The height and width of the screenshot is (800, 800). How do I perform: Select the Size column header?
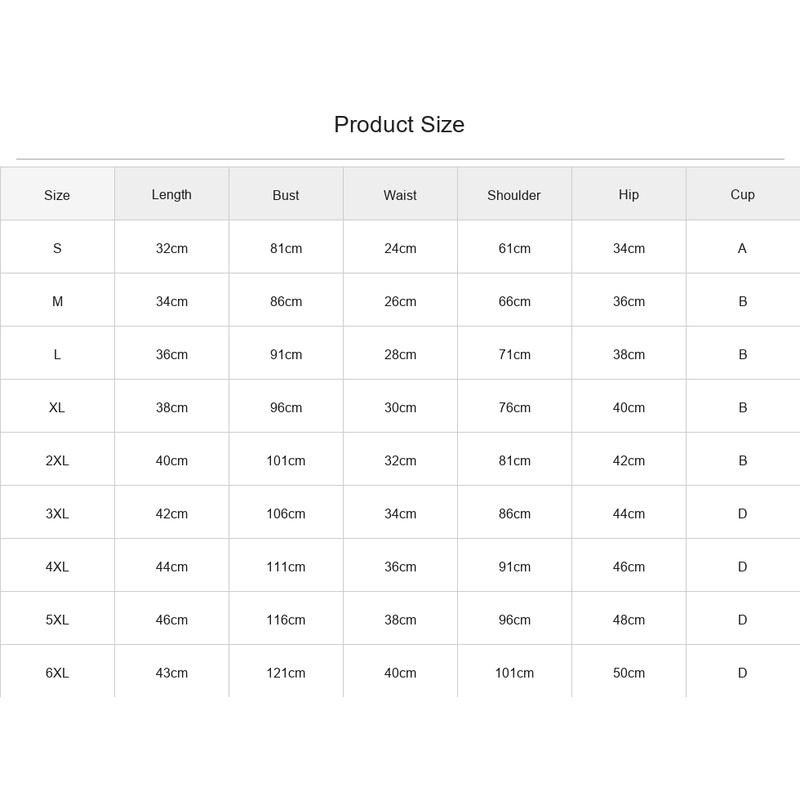(57, 195)
